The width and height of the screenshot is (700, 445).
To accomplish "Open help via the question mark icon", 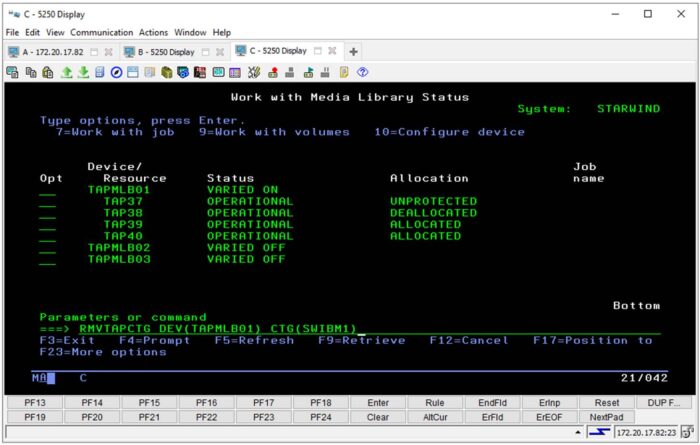I will (x=362, y=72).
